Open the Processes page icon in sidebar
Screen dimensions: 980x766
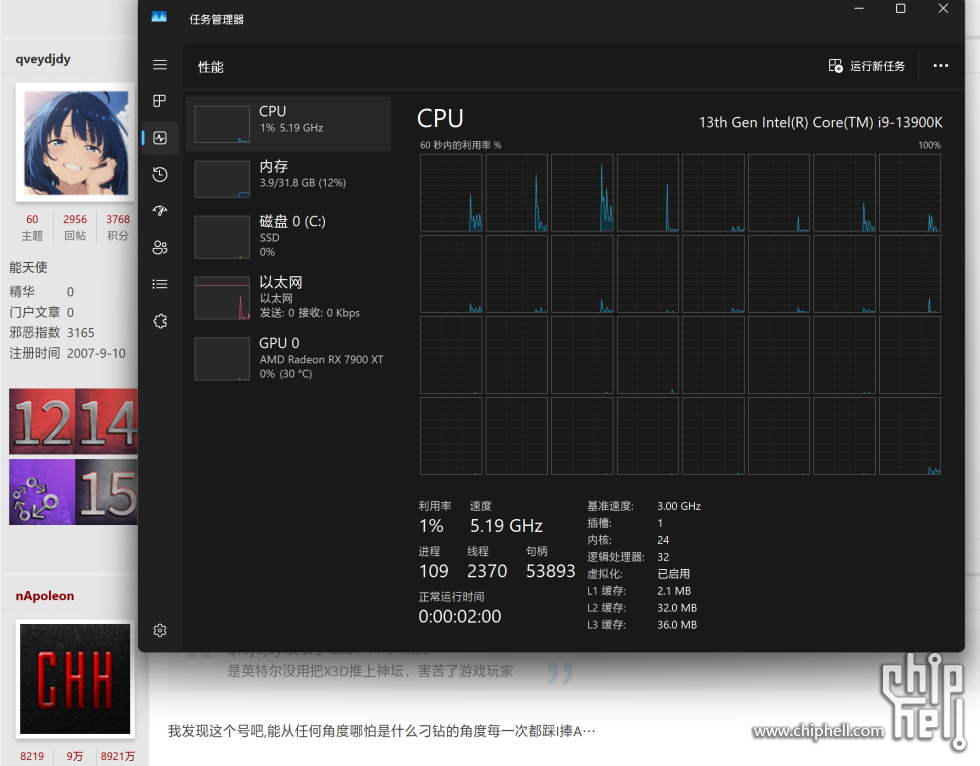160,101
